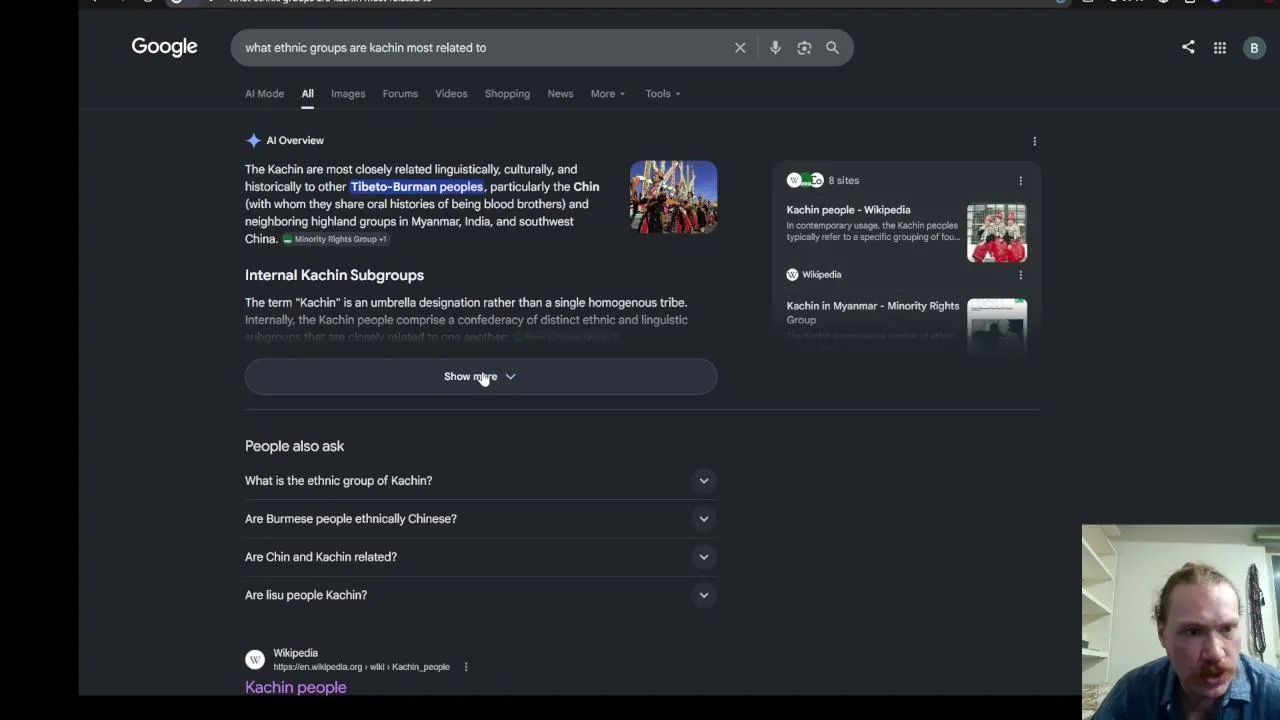The width and height of the screenshot is (1280, 720).
Task: Open the Tools dropdown
Action: (x=662, y=94)
